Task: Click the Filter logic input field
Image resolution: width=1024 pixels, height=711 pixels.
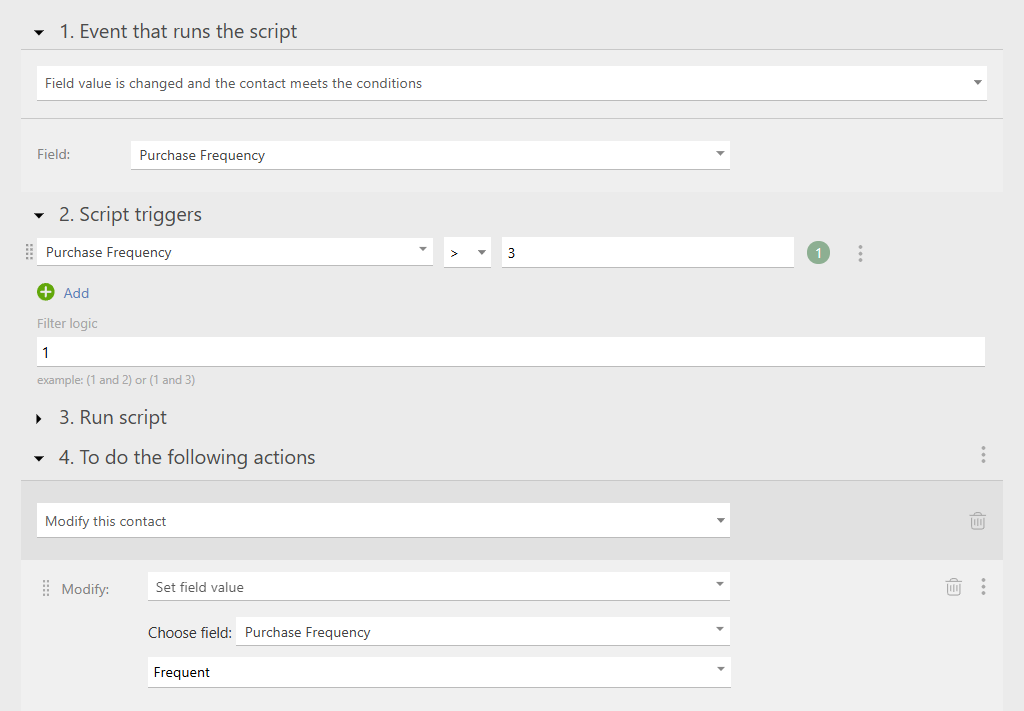Action: pyautogui.click(x=510, y=352)
